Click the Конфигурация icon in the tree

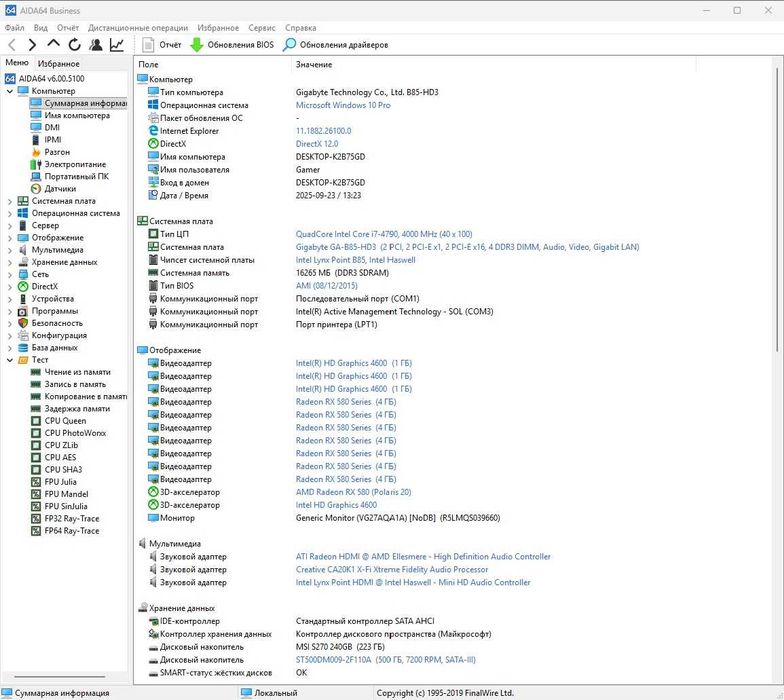coord(23,336)
